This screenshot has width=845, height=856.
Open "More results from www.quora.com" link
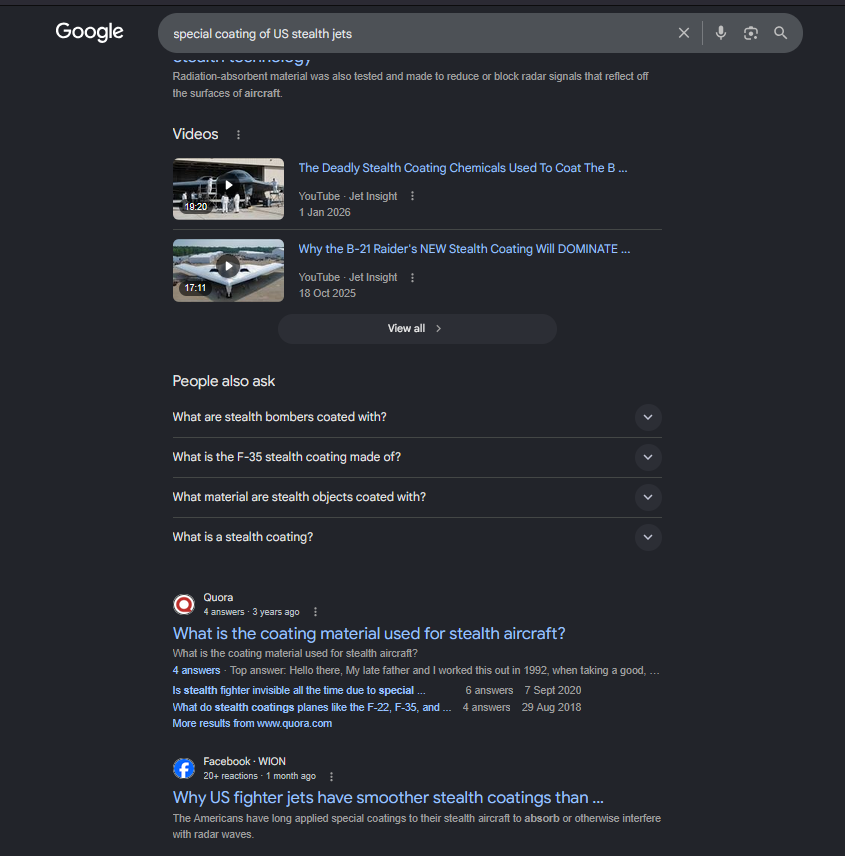coord(252,723)
